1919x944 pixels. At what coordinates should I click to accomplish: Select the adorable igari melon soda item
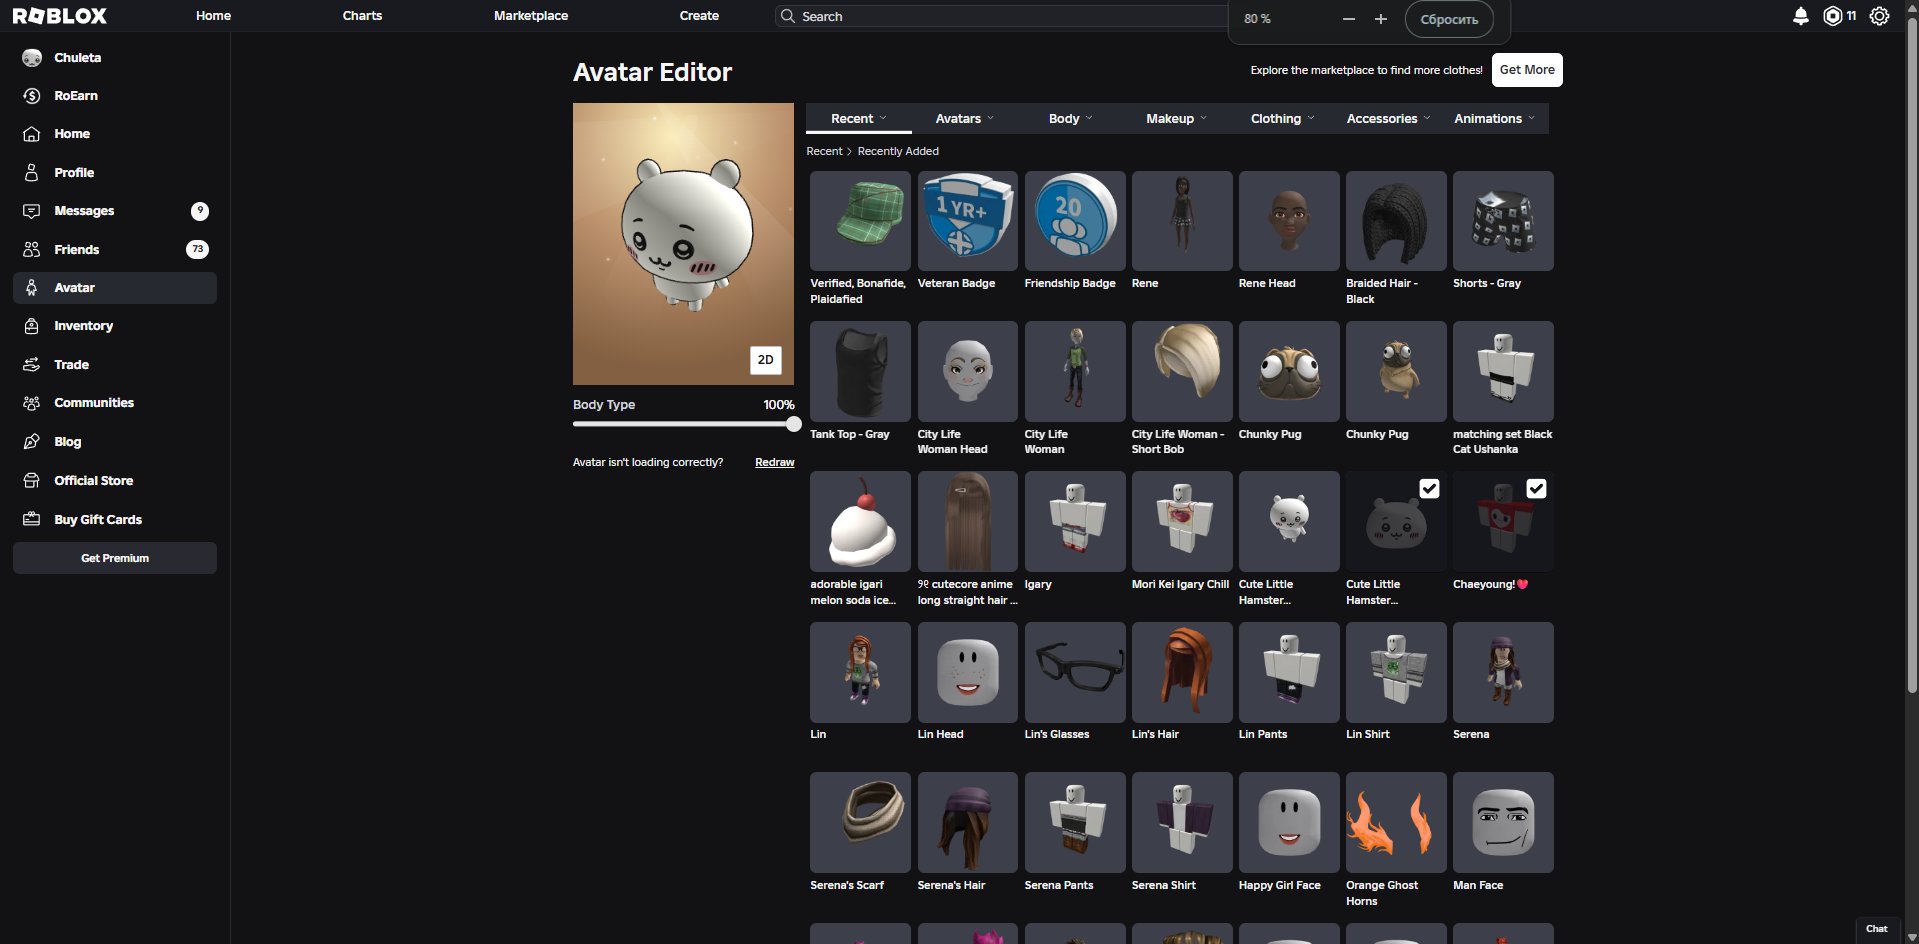click(x=860, y=521)
